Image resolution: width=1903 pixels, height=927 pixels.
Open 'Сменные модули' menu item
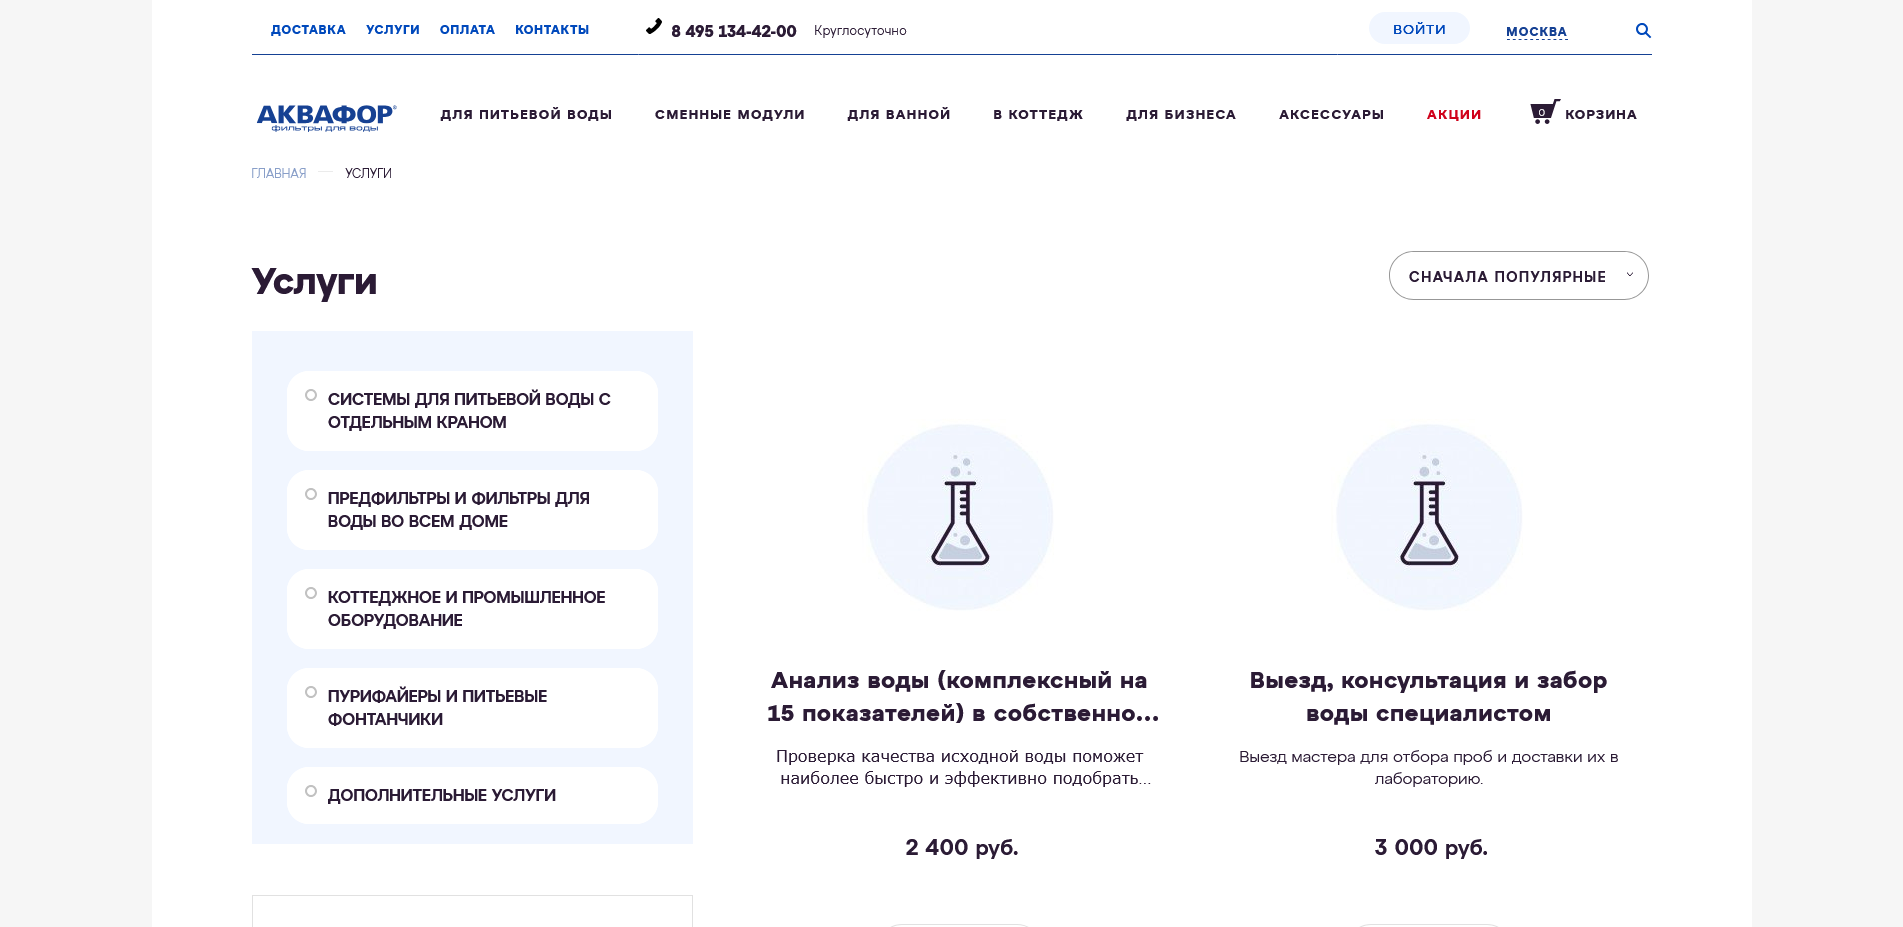click(729, 115)
